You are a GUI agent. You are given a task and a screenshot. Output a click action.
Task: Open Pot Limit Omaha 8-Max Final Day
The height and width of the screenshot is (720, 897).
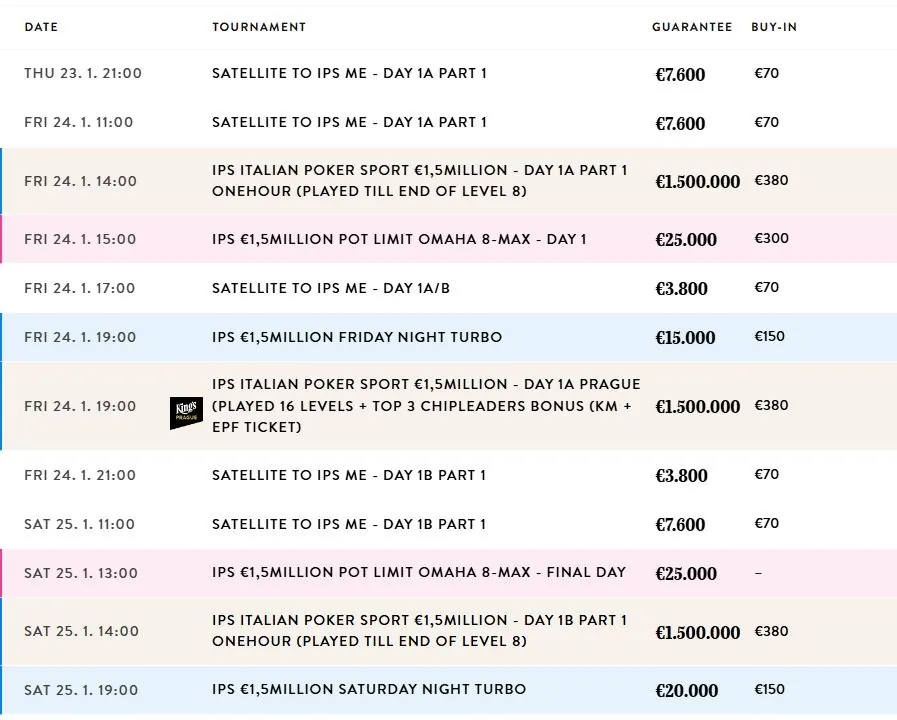click(448, 573)
